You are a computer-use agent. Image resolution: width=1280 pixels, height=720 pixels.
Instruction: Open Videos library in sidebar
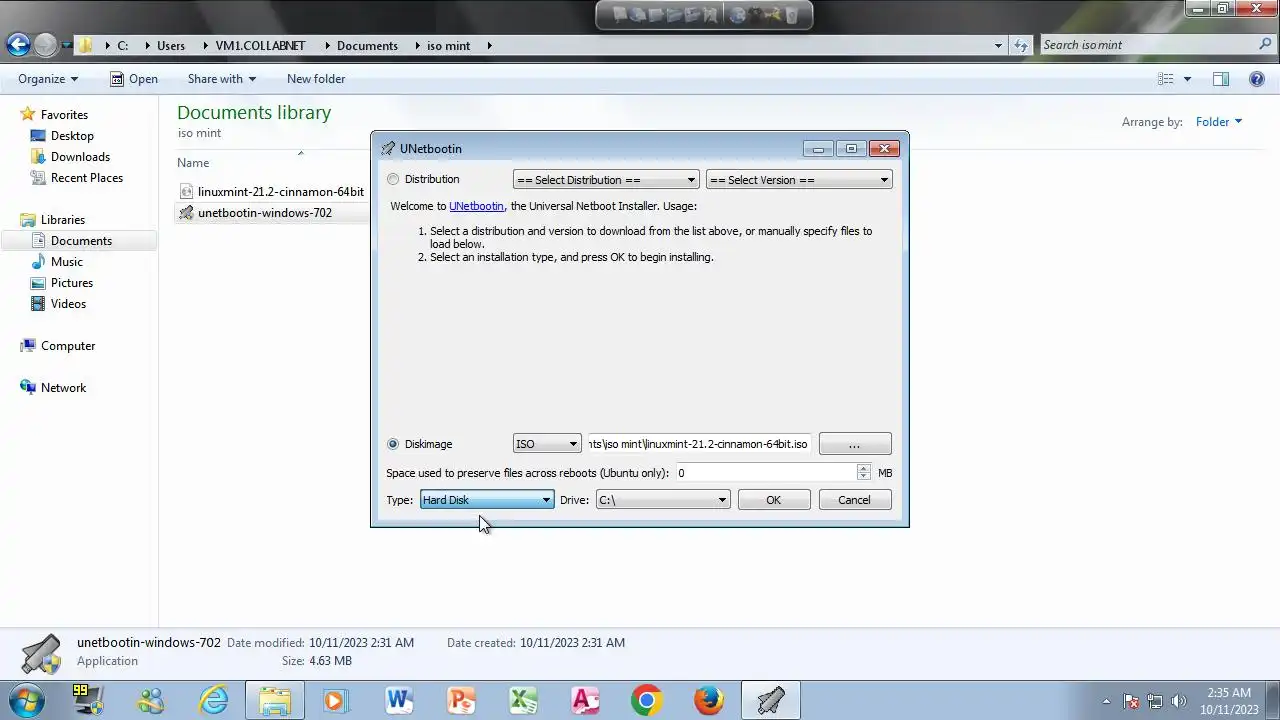[x=69, y=304]
